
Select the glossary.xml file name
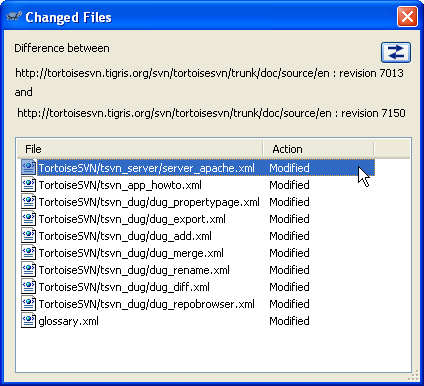[68, 321]
